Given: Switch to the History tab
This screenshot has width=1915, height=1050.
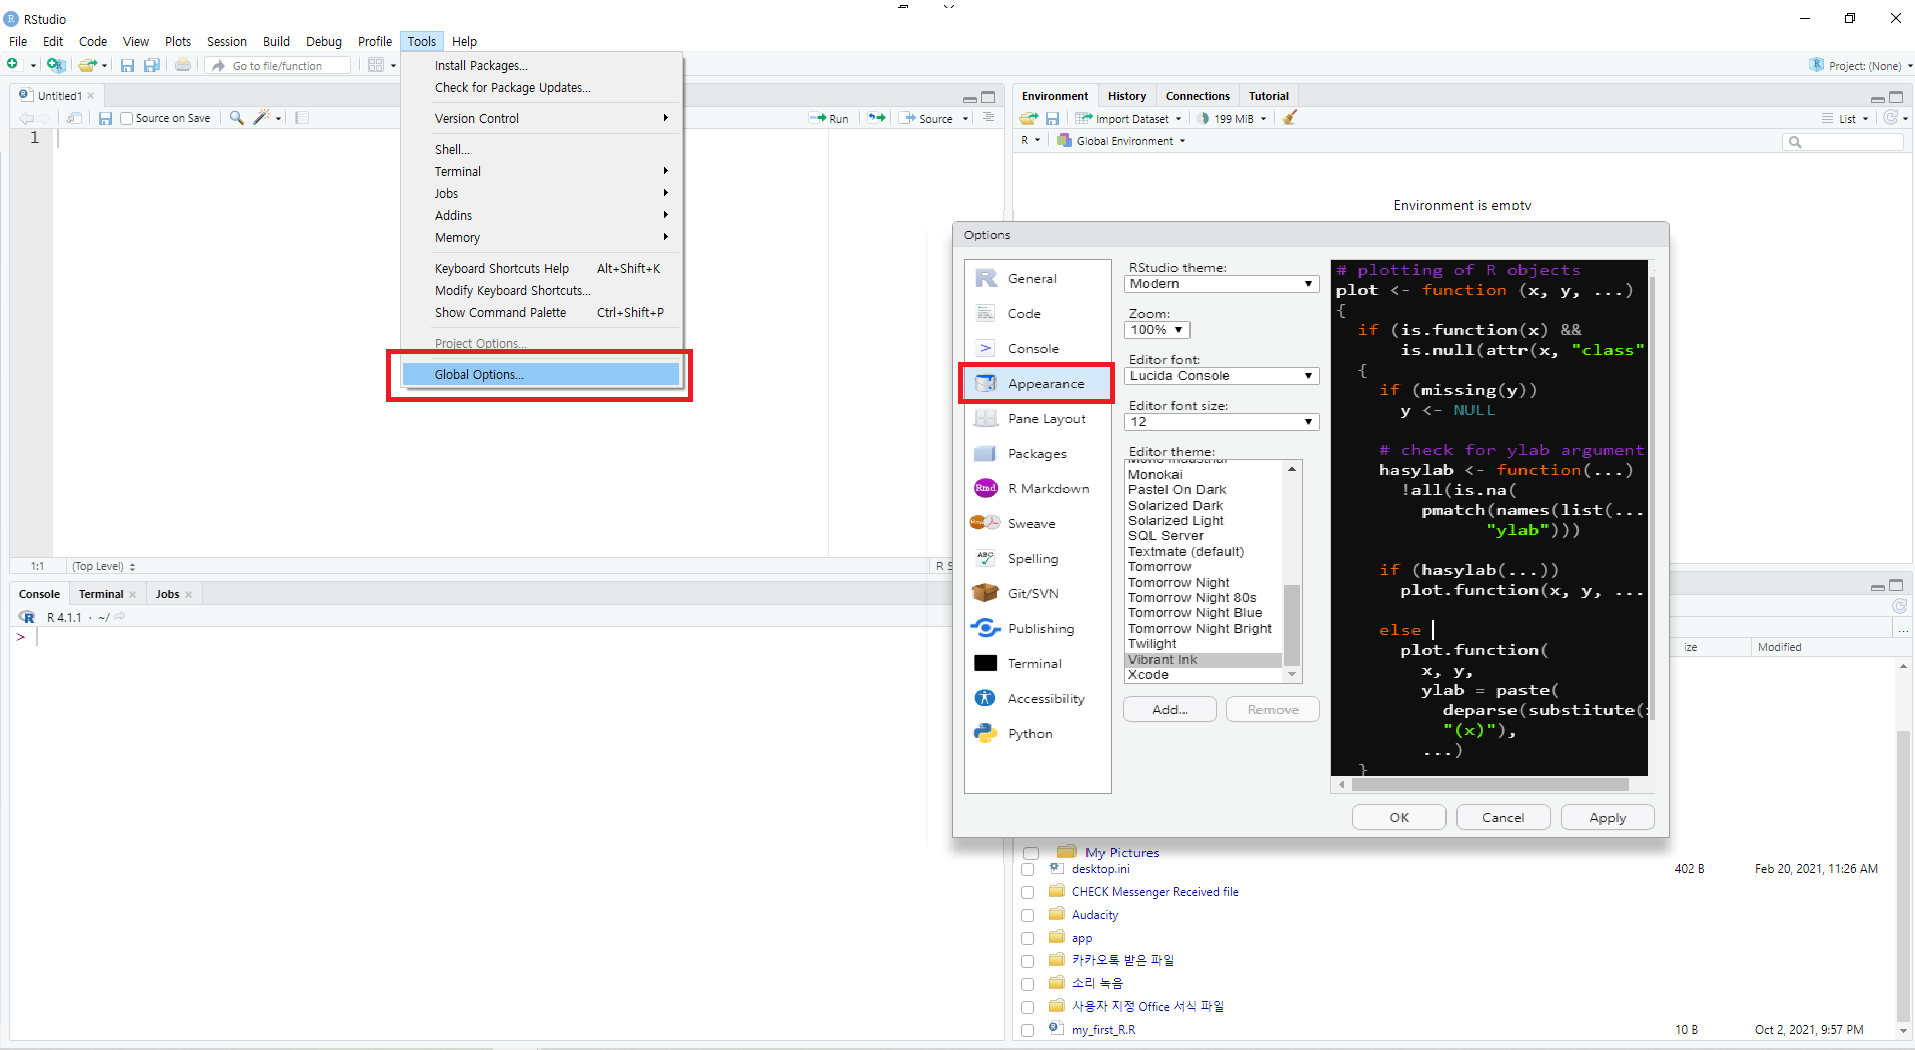Looking at the screenshot, I should click(1126, 96).
